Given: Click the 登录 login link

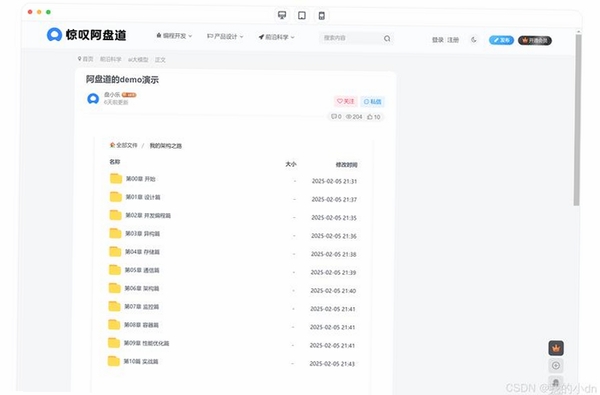Looking at the screenshot, I should click(x=438, y=40).
